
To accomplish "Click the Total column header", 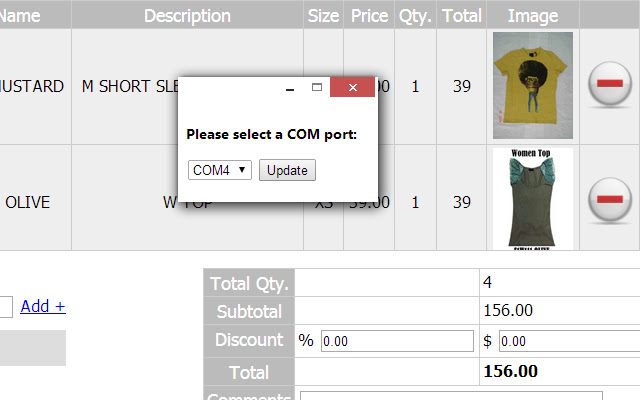I will (462, 16).
